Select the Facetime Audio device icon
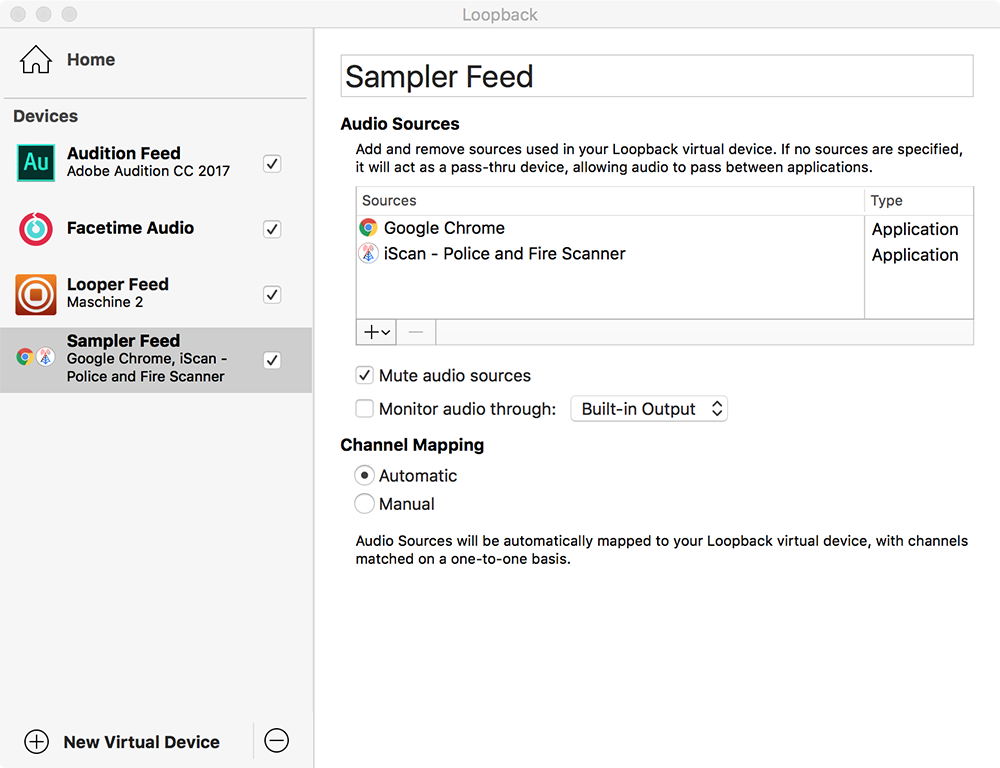Viewport: 1000px width, 768px height. pos(36,229)
